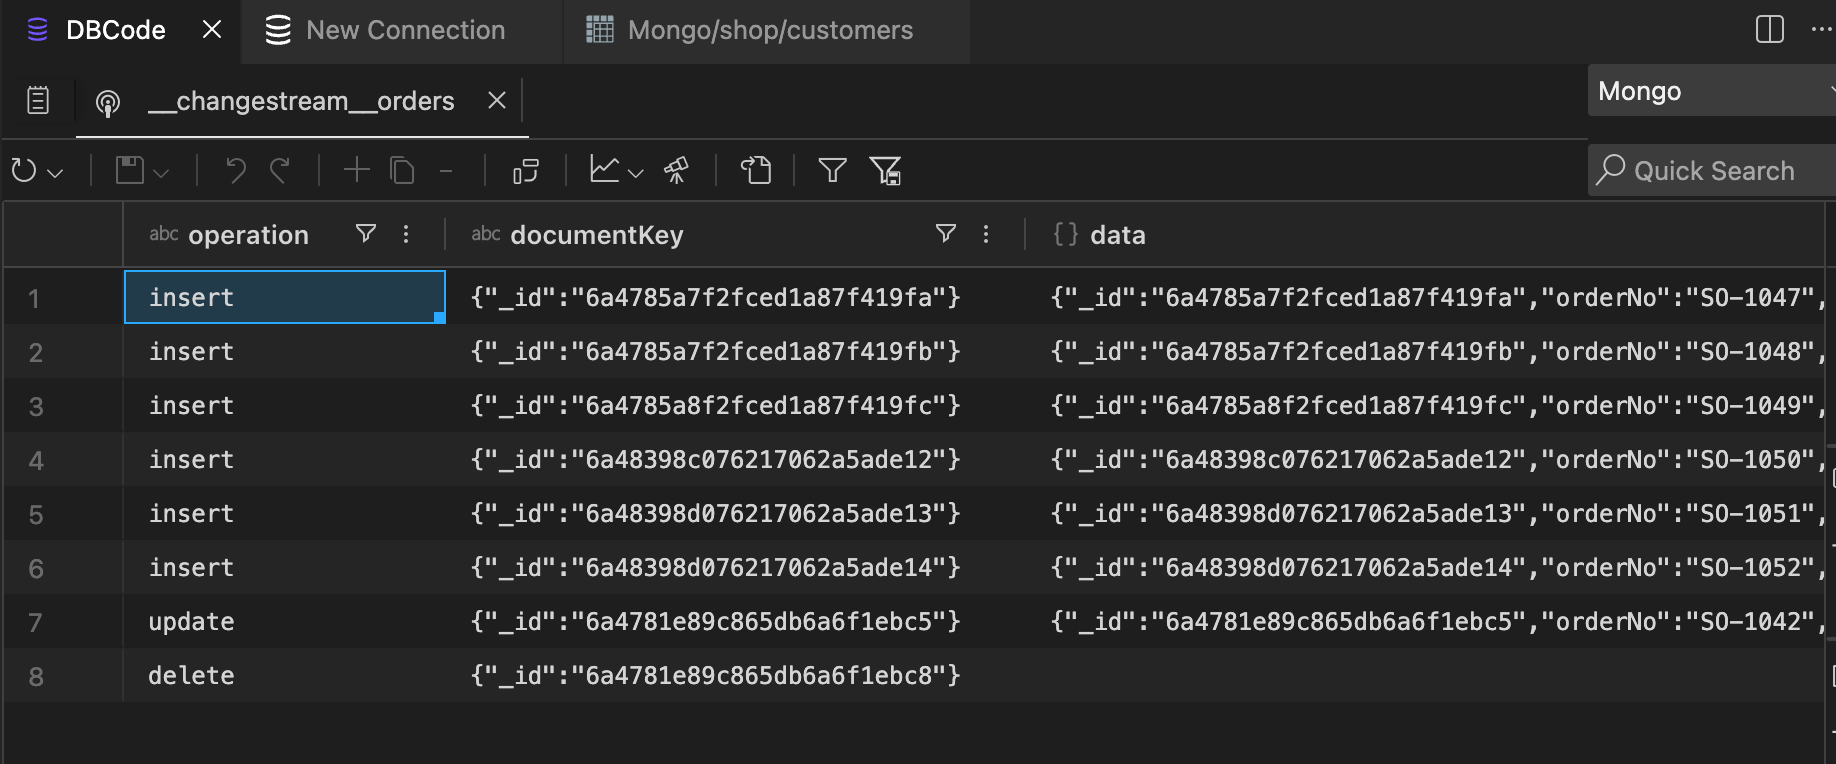Click the save changes disk icon
Image resolution: width=1836 pixels, height=764 pixels.
(x=129, y=170)
